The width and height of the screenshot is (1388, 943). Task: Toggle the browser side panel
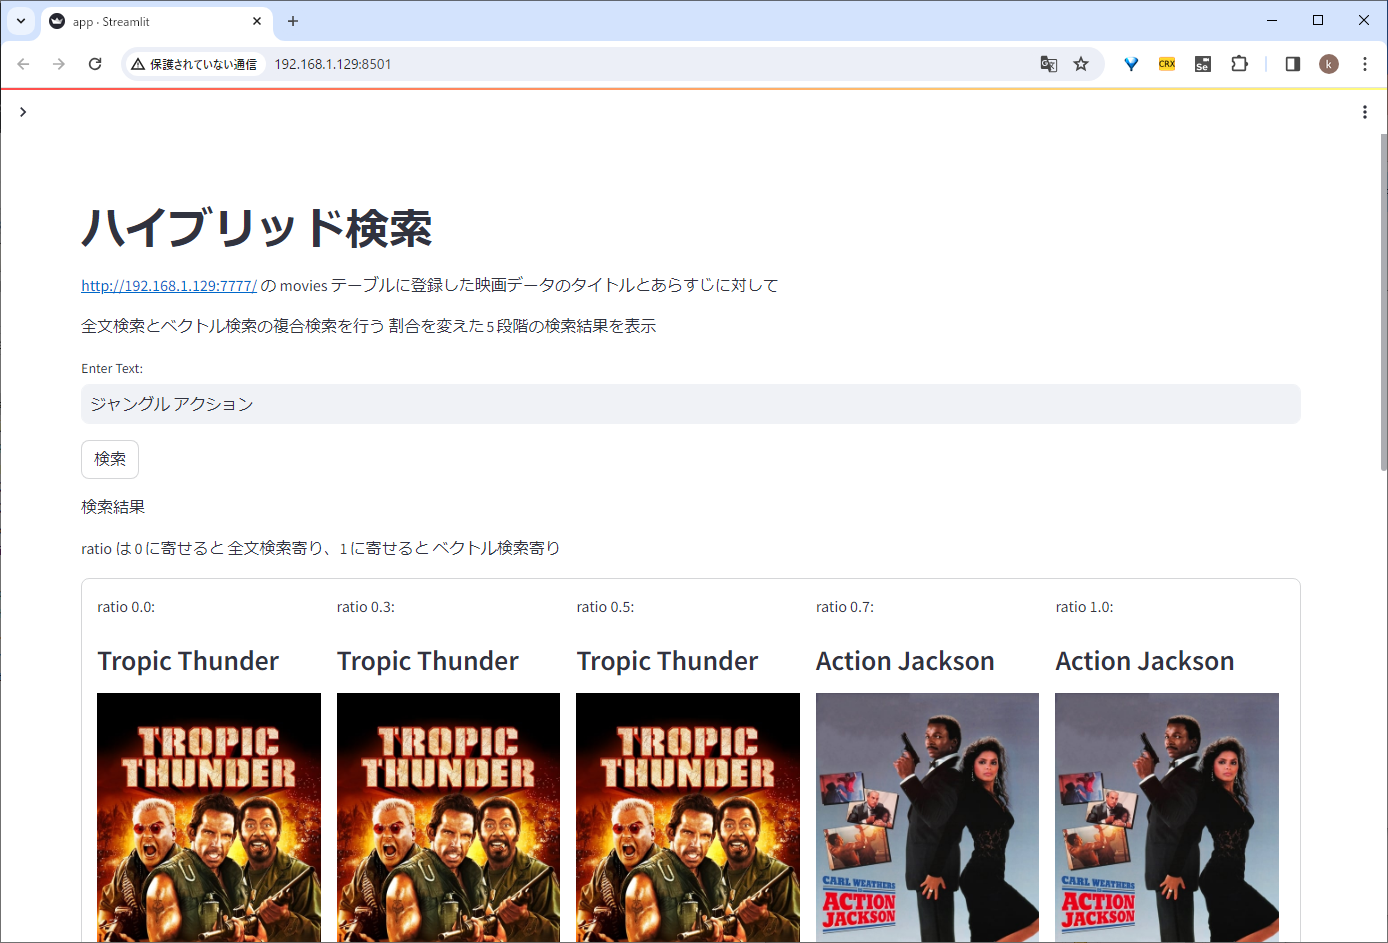(x=1292, y=64)
